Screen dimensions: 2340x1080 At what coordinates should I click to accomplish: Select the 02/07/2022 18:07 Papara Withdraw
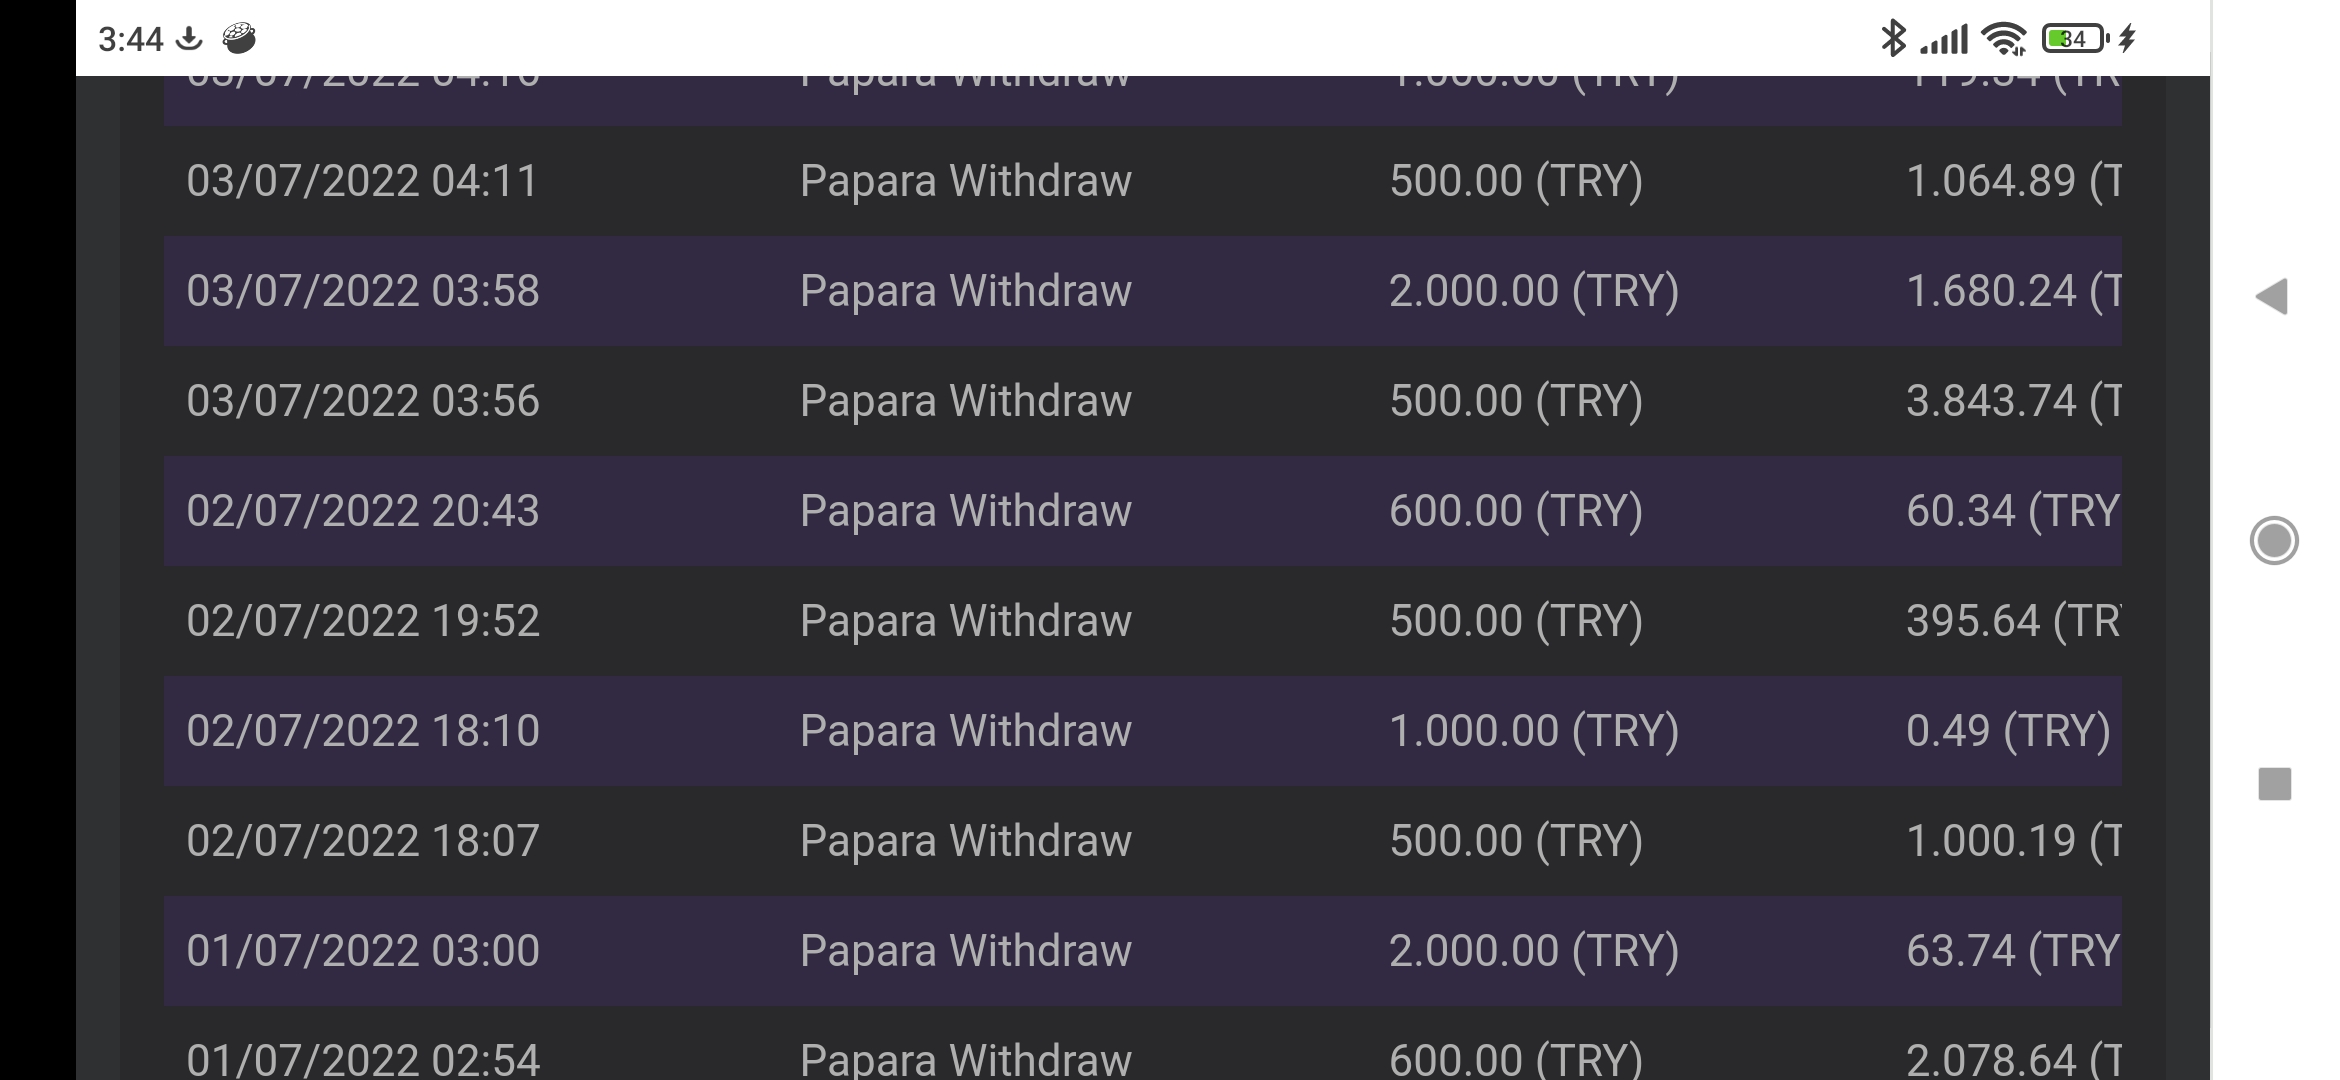tap(1143, 841)
